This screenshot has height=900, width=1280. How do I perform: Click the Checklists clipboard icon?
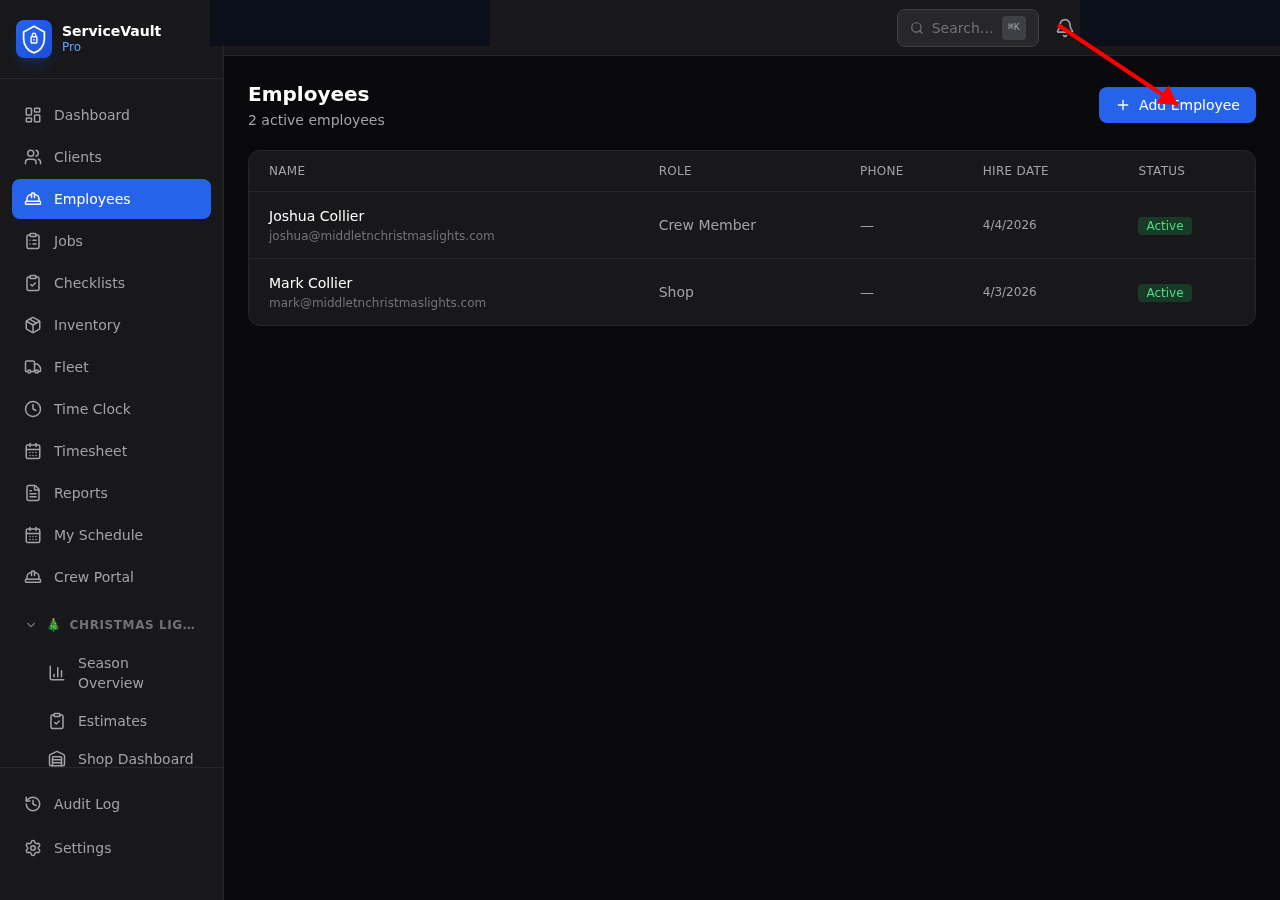point(32,283)
